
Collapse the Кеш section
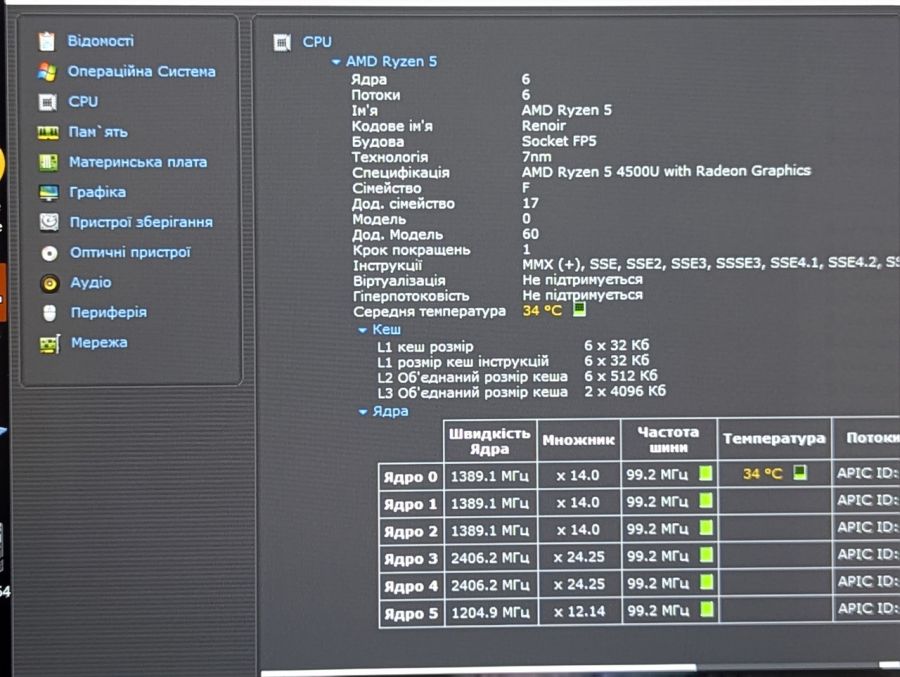coord(363,330)
